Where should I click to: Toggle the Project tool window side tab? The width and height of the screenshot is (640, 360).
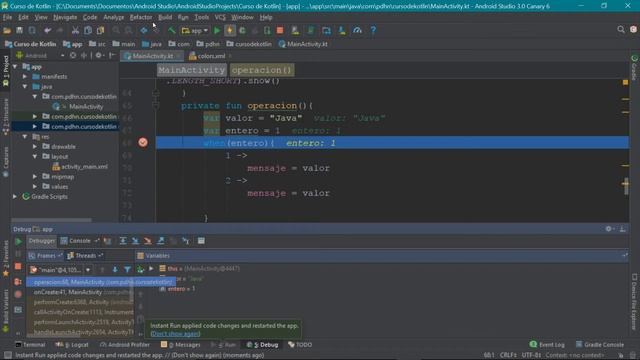click(6, 71)
